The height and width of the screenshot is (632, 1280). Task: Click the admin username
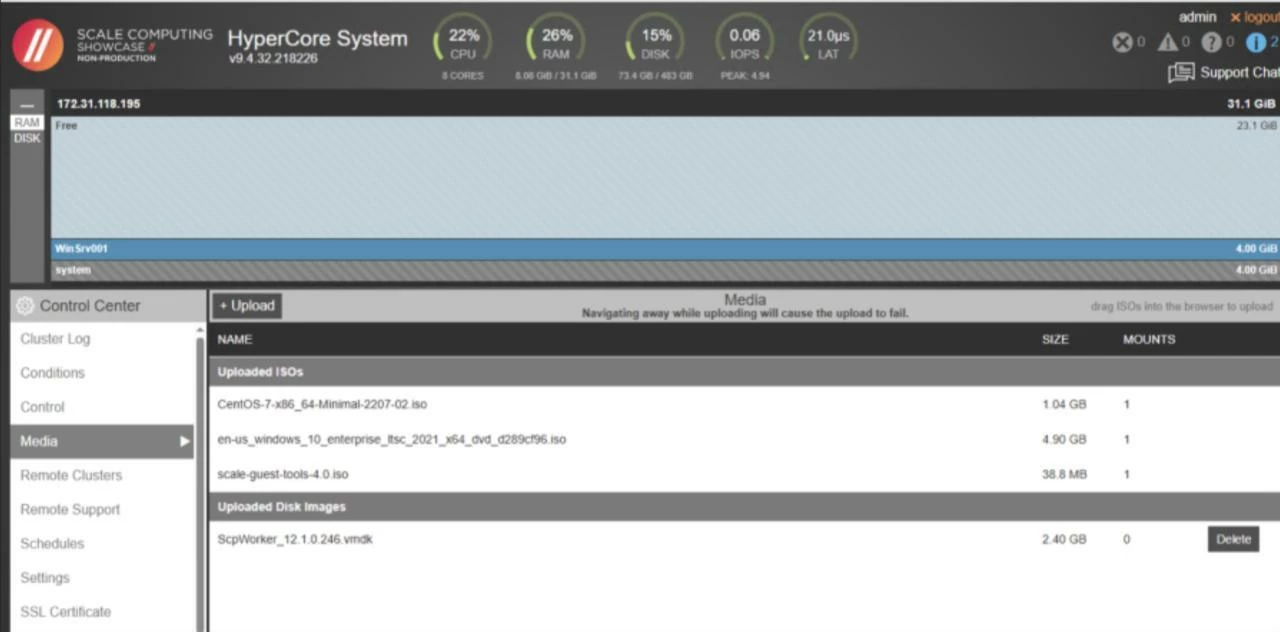[x=1197, y=17]
